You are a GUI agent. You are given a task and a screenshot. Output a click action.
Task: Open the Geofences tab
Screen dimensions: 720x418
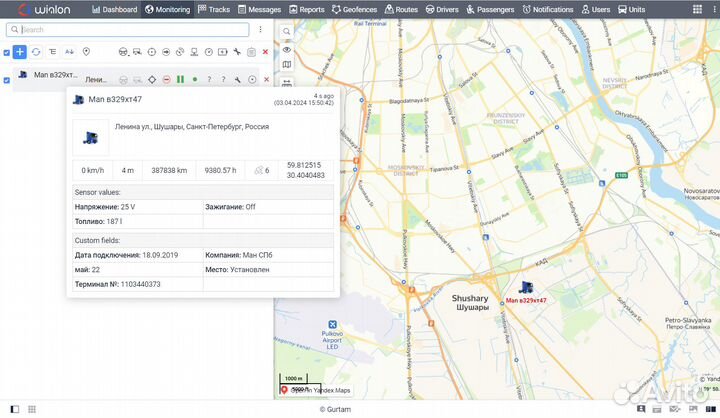(x=354, y=9)
